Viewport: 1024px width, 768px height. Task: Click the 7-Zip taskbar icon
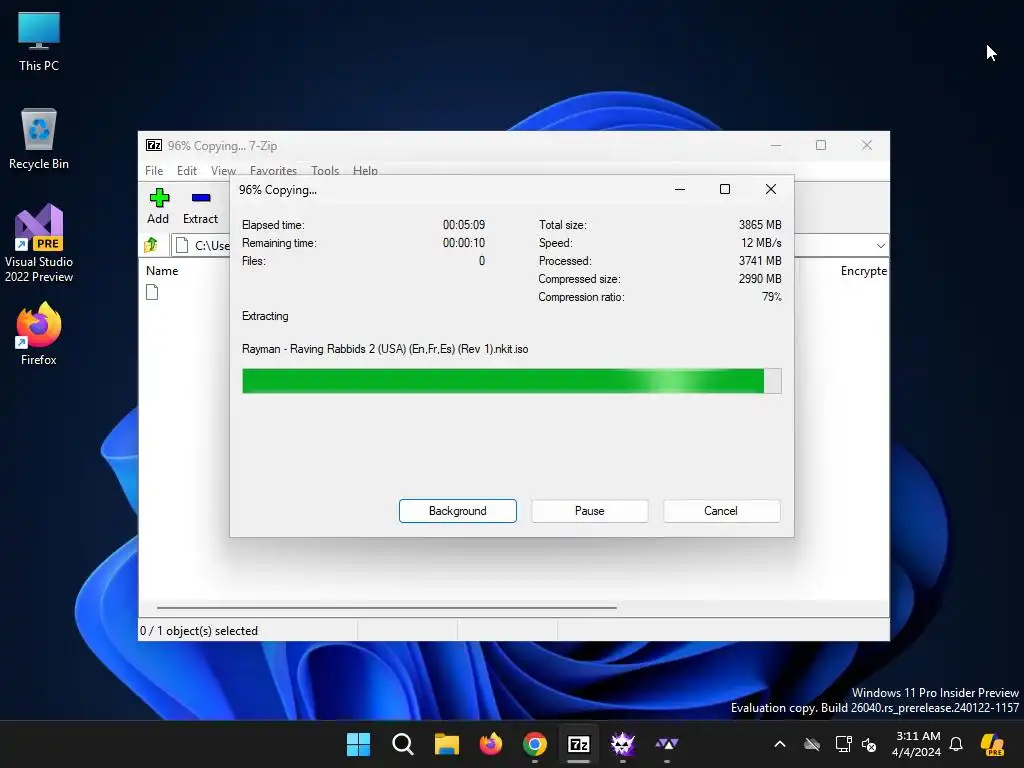579,744
